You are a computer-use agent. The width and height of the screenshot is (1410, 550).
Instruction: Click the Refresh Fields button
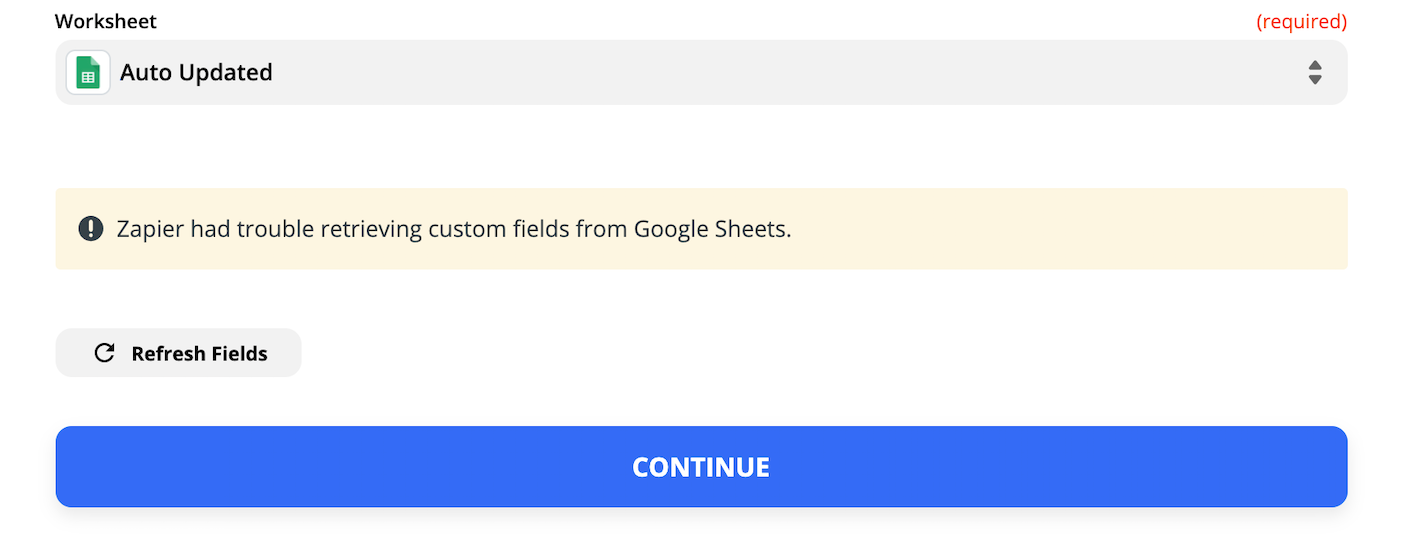tap(178, 353)
